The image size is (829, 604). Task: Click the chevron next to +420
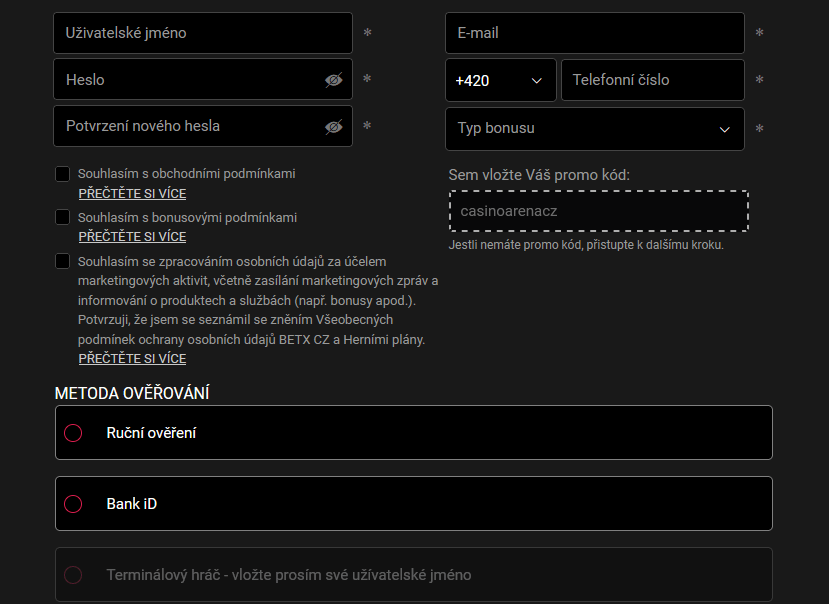pyautogui.click(x=537, y=80)
